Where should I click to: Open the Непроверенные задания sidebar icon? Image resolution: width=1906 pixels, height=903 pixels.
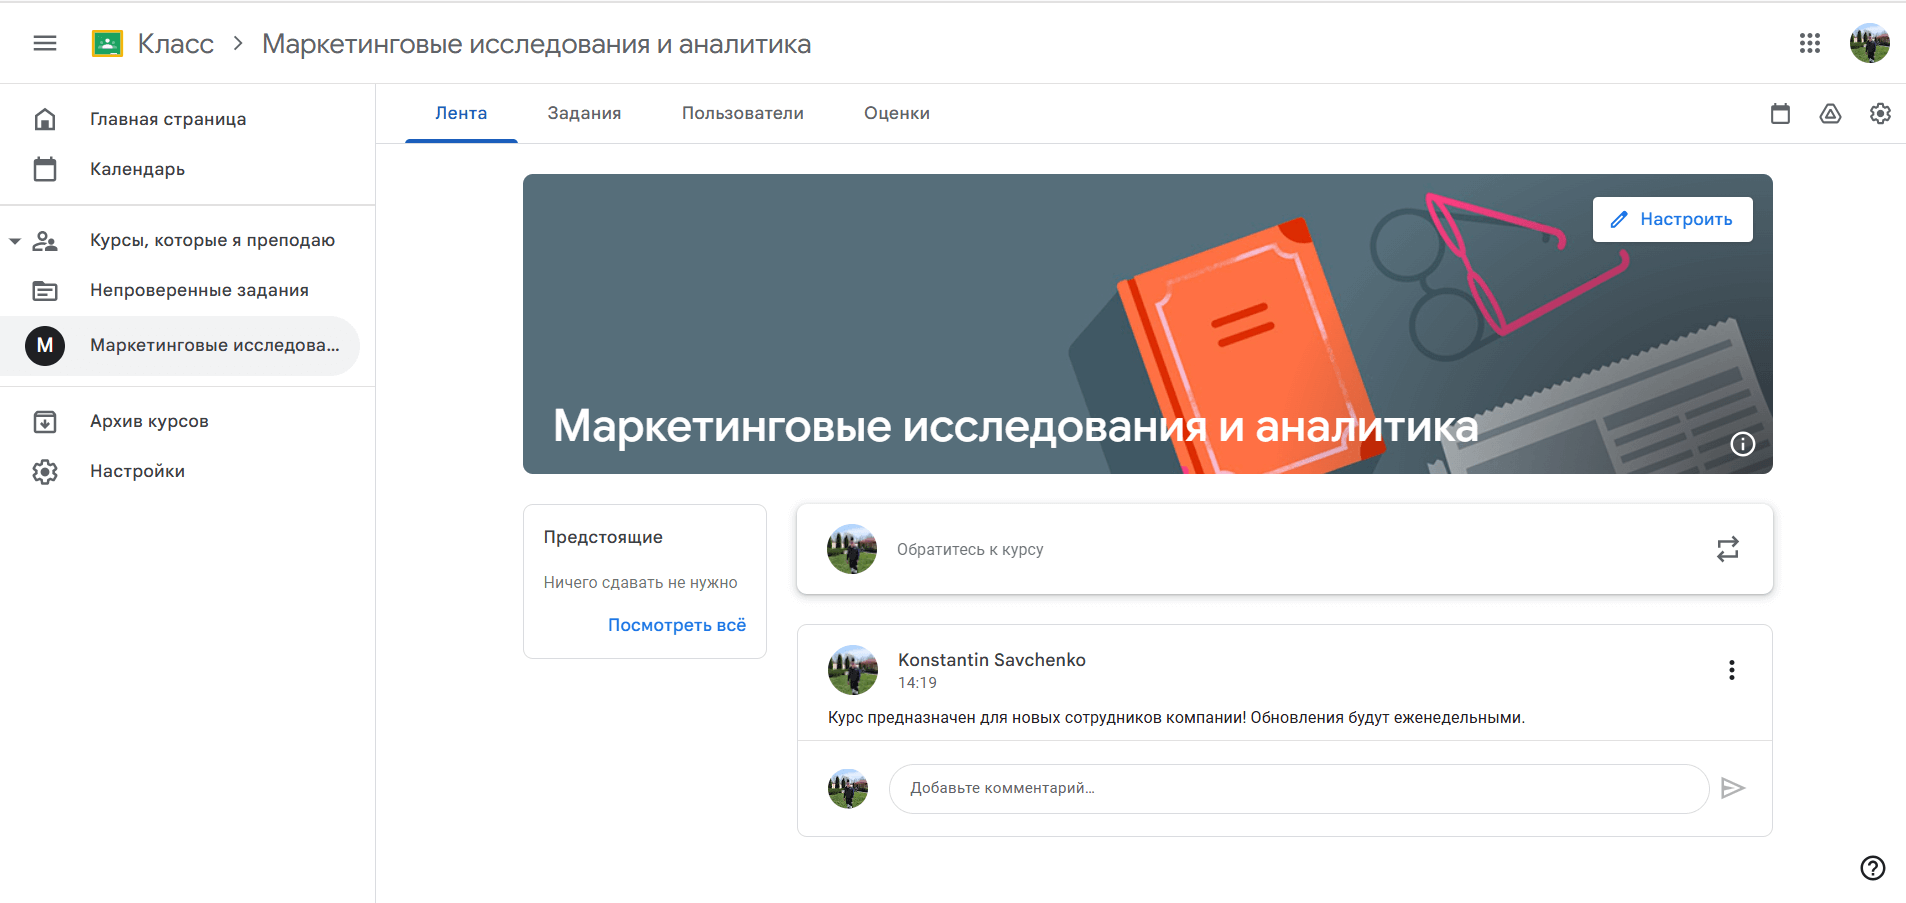(45, 290)
